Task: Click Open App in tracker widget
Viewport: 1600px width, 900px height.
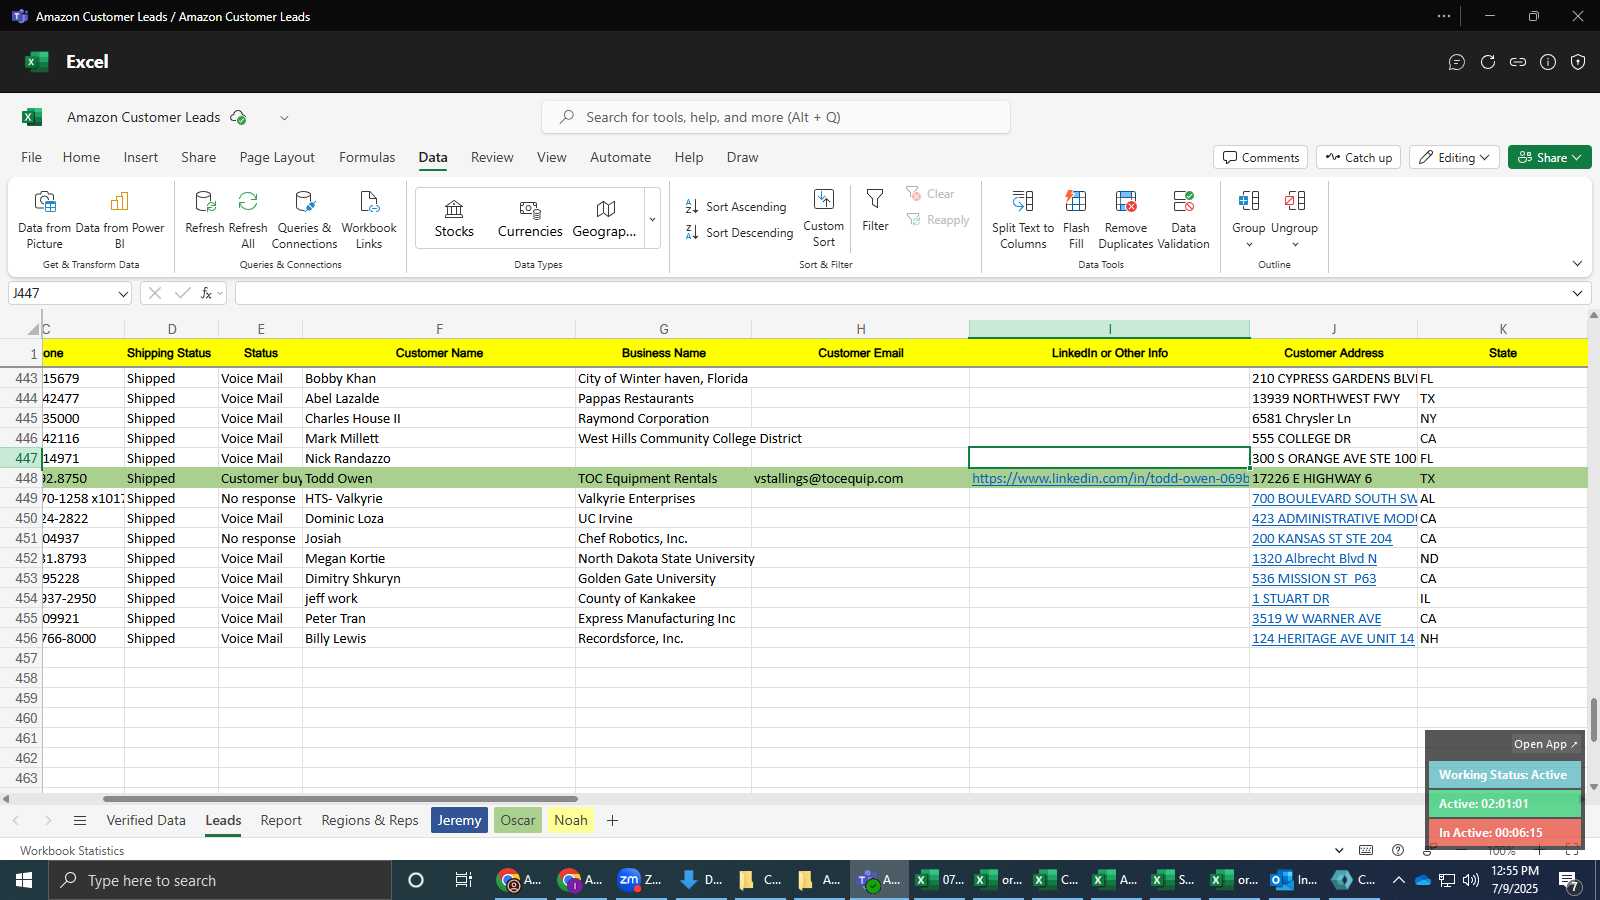Action: click(x=1545, y=744)
